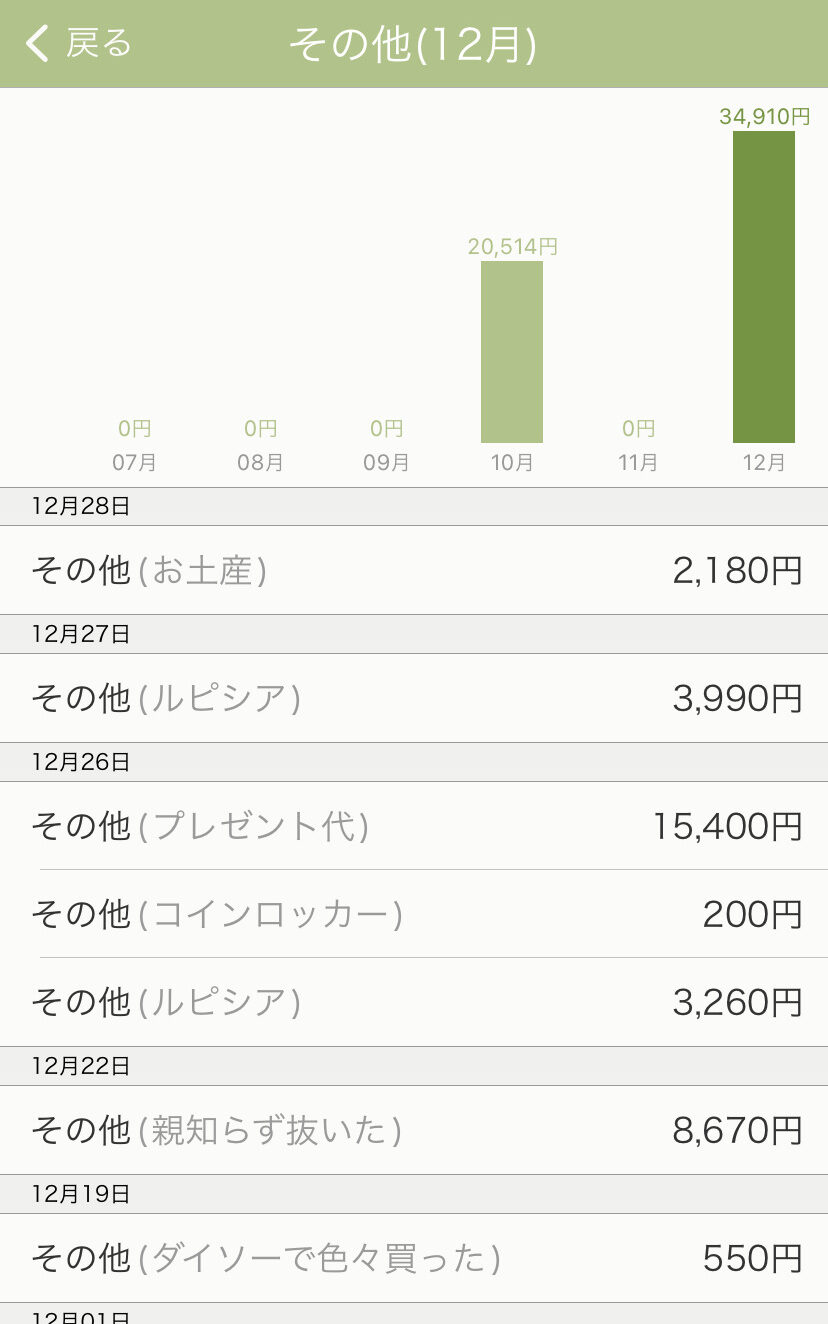This screenshot has height=1324, width=828.
Task: Tap the 11月 month label
Action: pyautogui.click(x=638, y=463)
